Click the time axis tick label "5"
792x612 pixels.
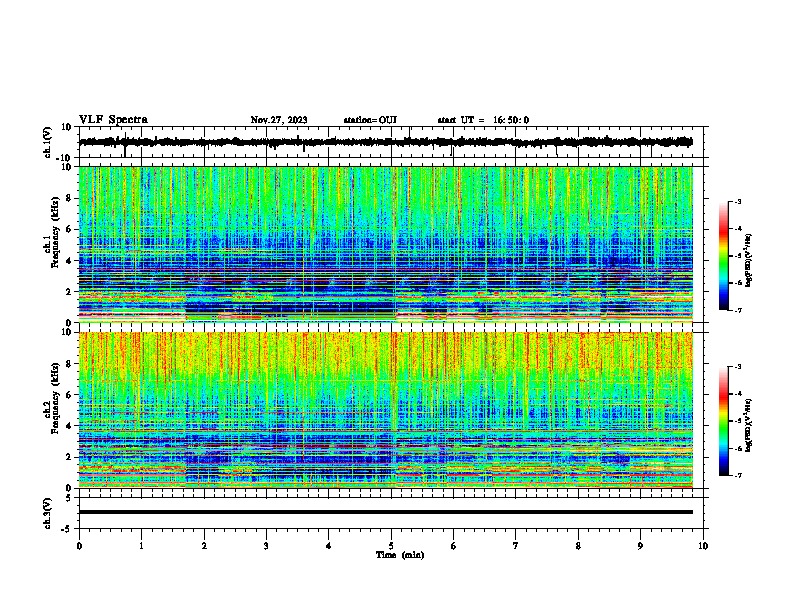(x=391, y=546)
